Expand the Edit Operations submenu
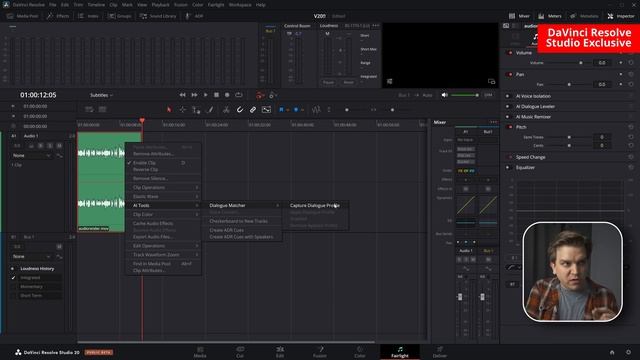This screenshot has width=640, height=360. [163, 246]
